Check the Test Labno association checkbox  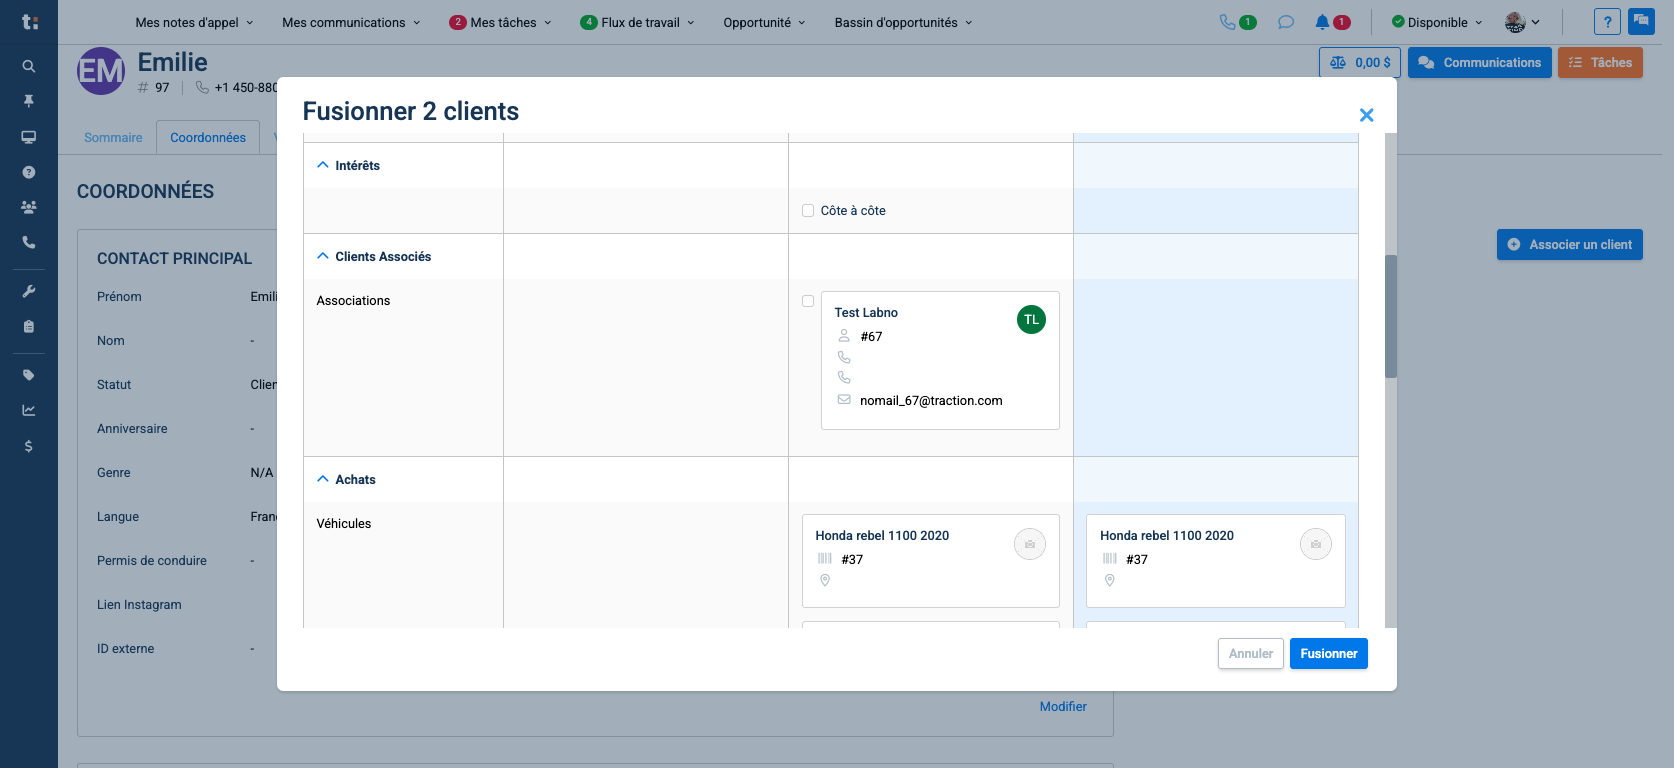(808, 301)
